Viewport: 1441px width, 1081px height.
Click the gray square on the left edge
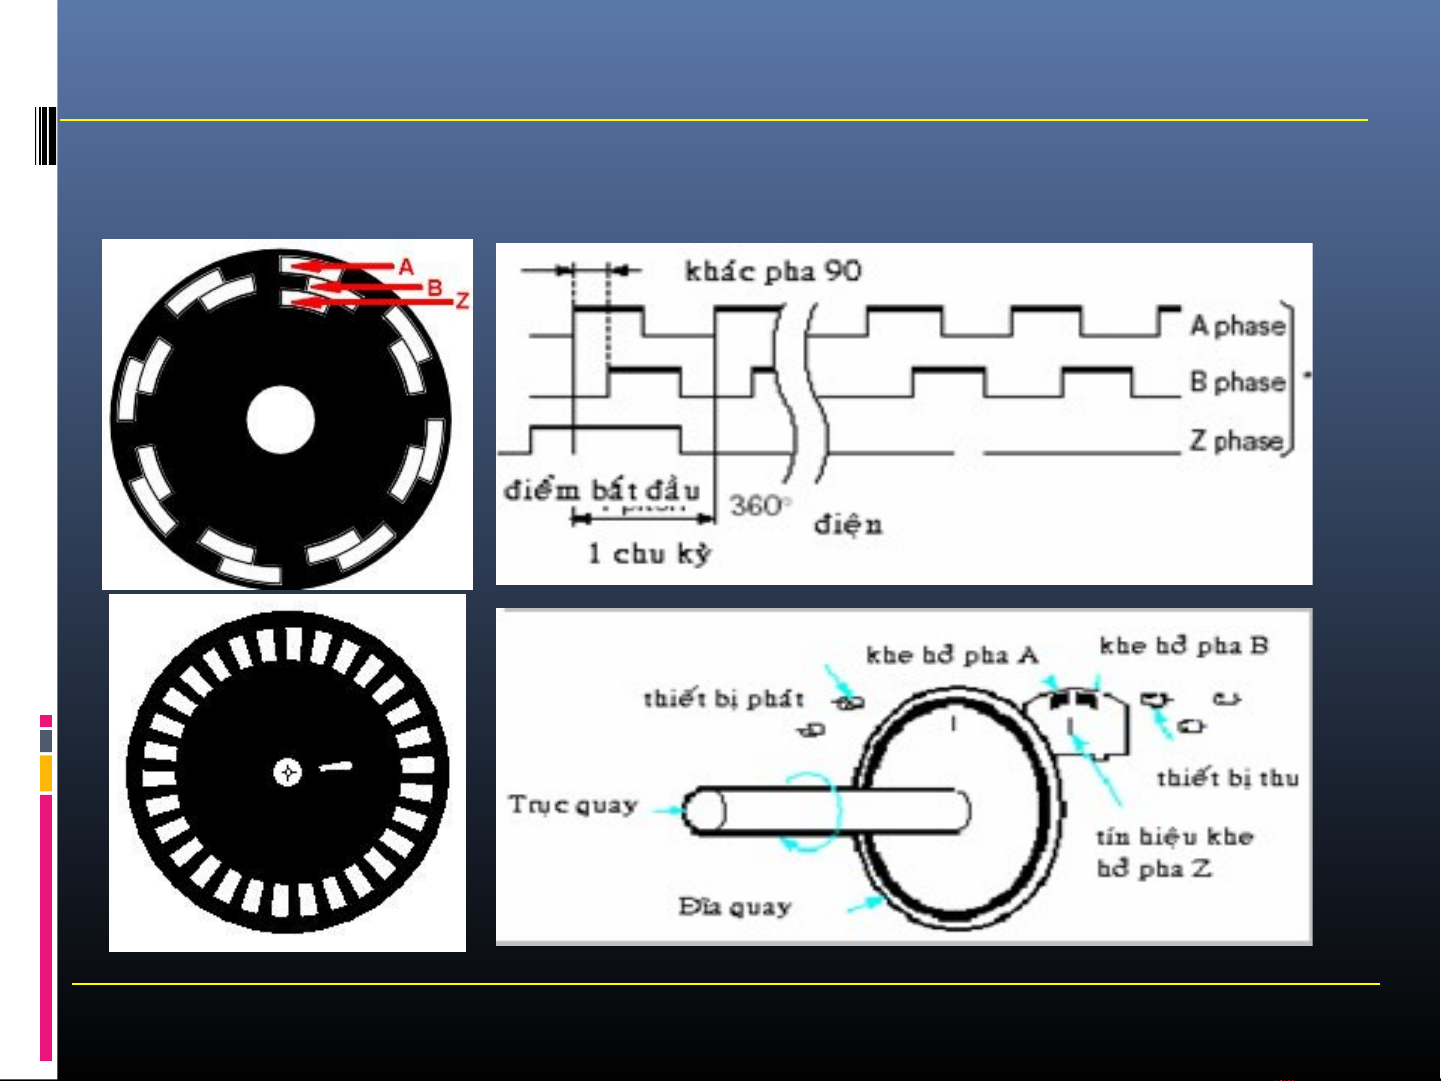point(46,741)
